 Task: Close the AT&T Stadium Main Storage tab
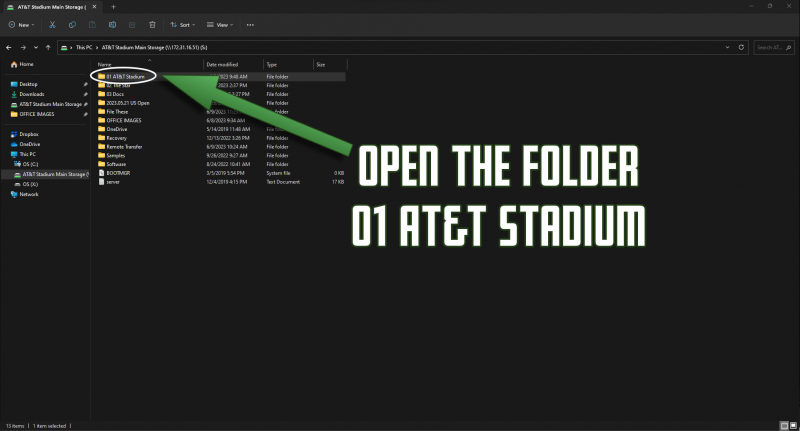coord(94,7)
